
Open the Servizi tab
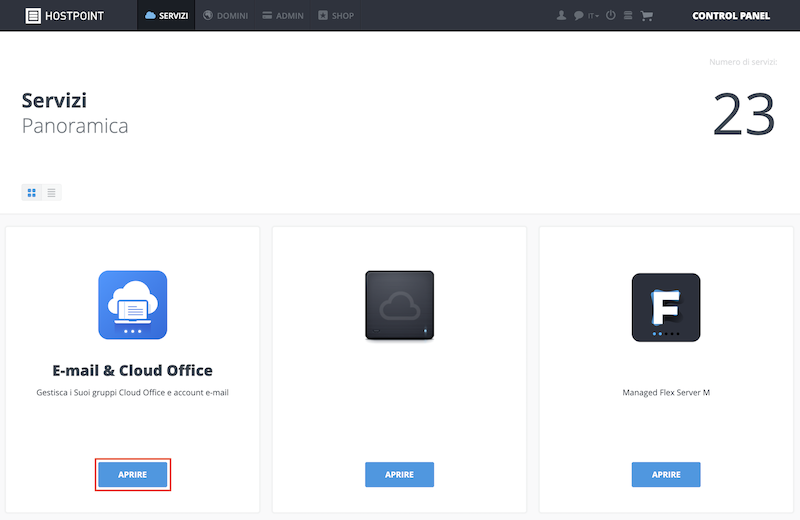click(166, 16)
